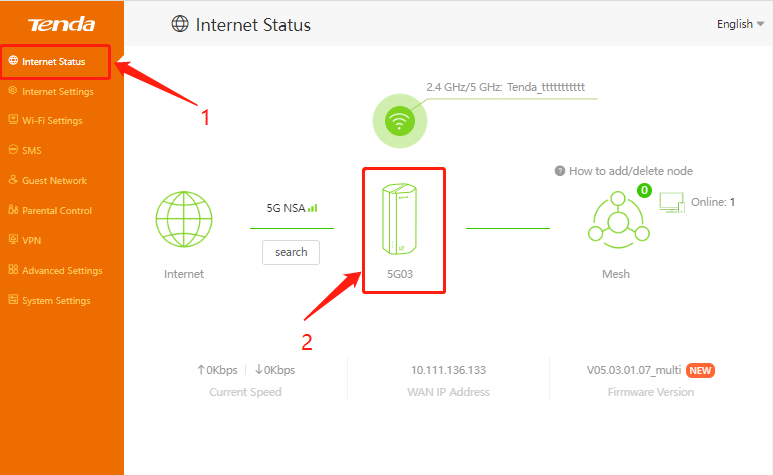
Task: Open Wi-Fi Settings in sidebar
Action: coord(52,121)
